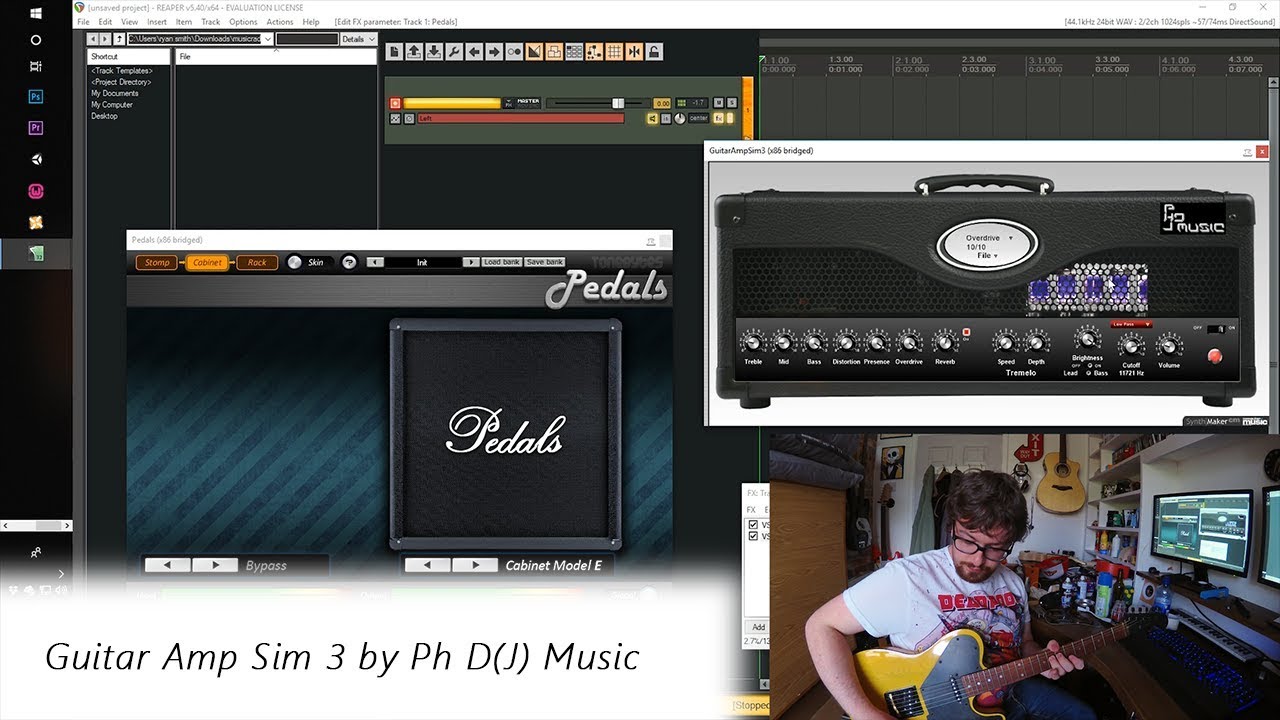The image size is (1280, 720).
Task: Click the Open project (upload arrow) toolbar icon
Action: pos(414,52)
